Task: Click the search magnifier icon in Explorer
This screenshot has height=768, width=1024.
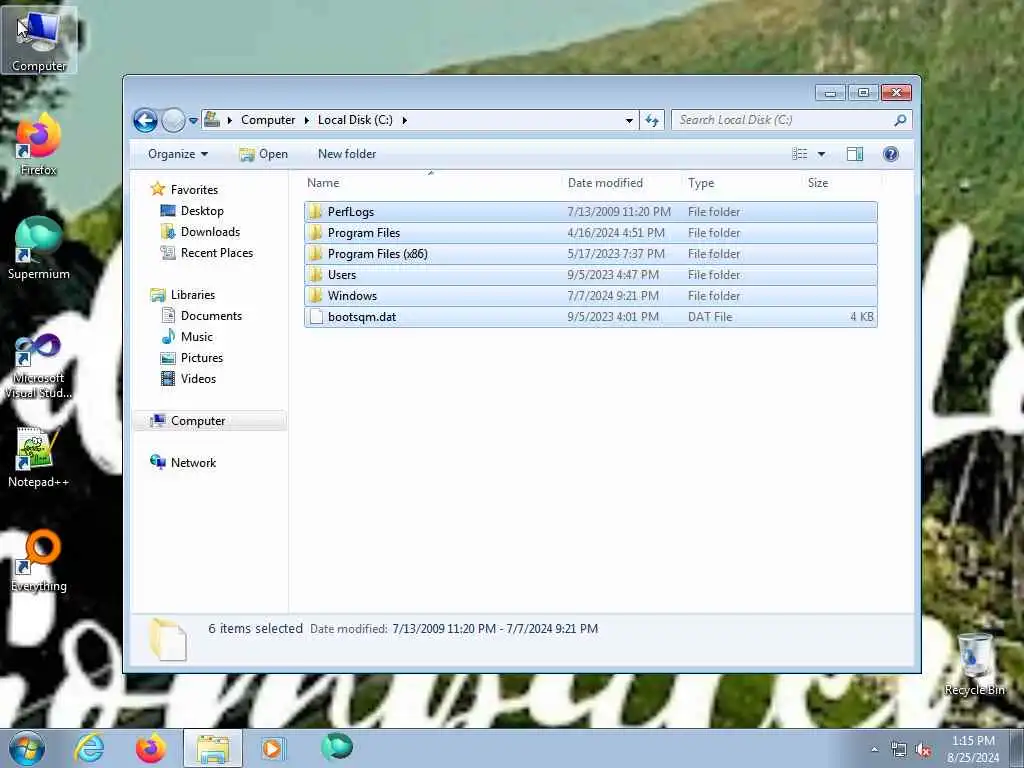Action: [x=900, y=120]
